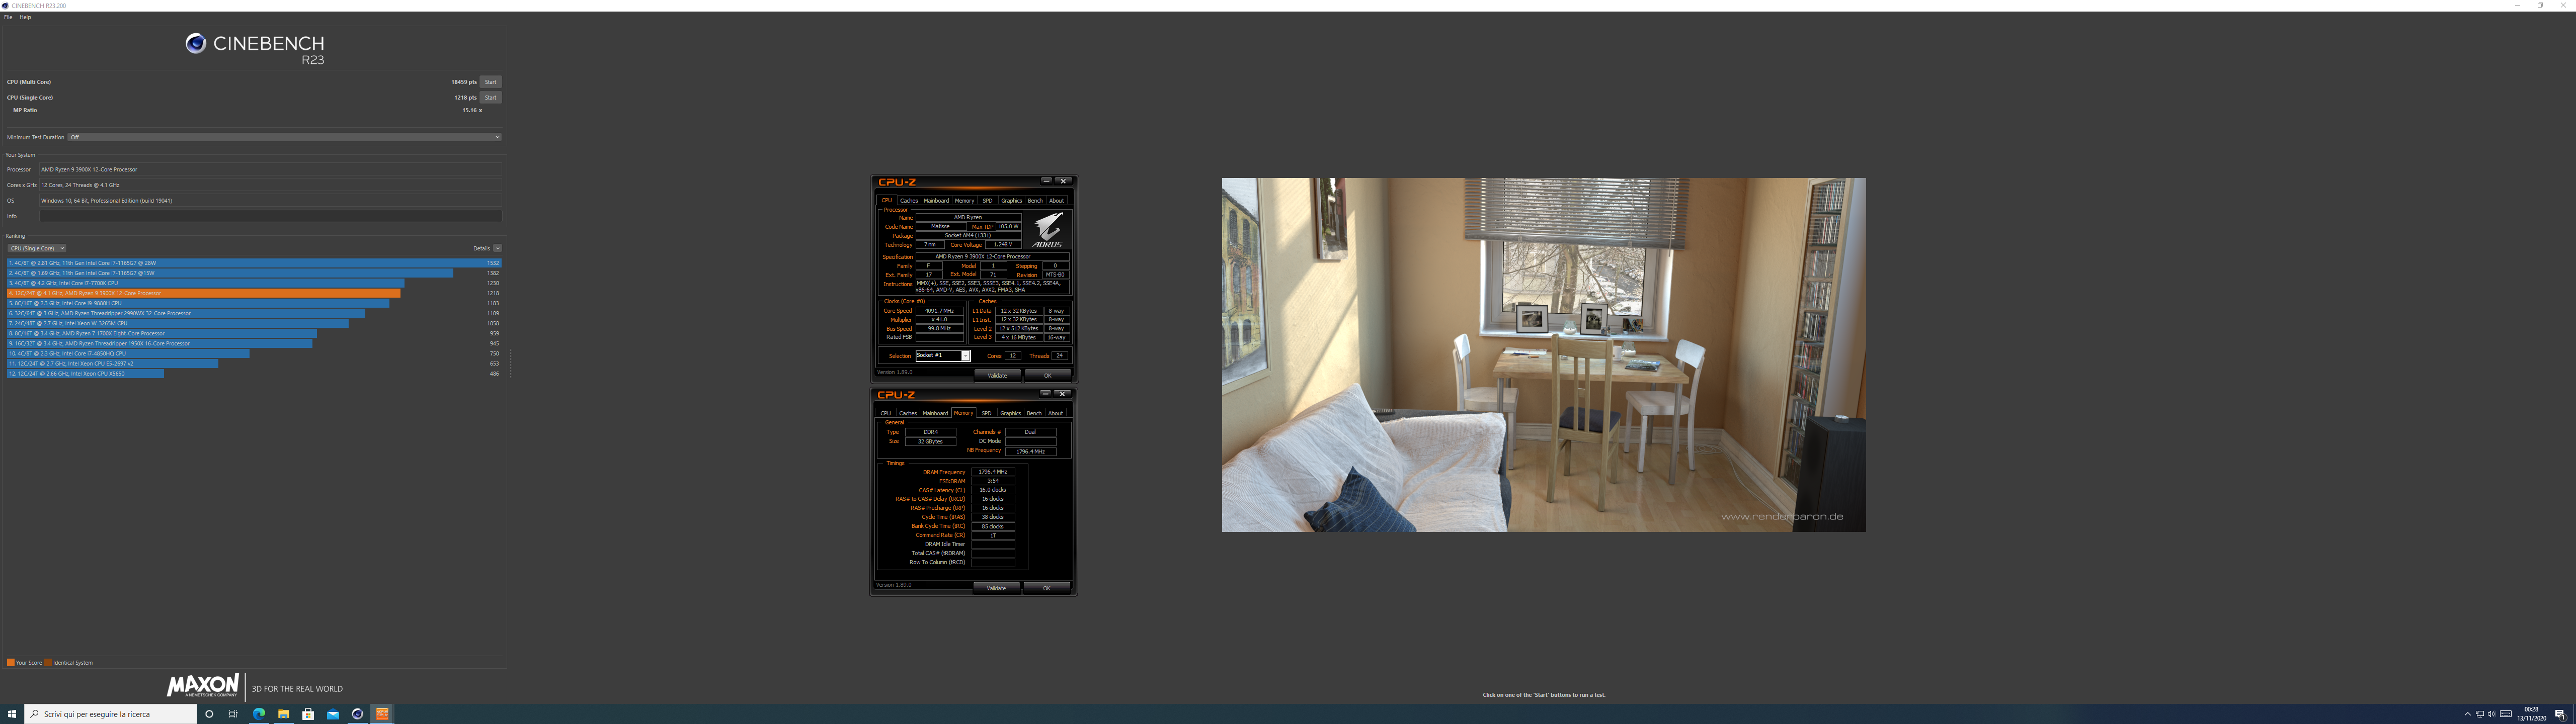
Task: Open File Explorer from the taskbar
Action: click(284, 714)
